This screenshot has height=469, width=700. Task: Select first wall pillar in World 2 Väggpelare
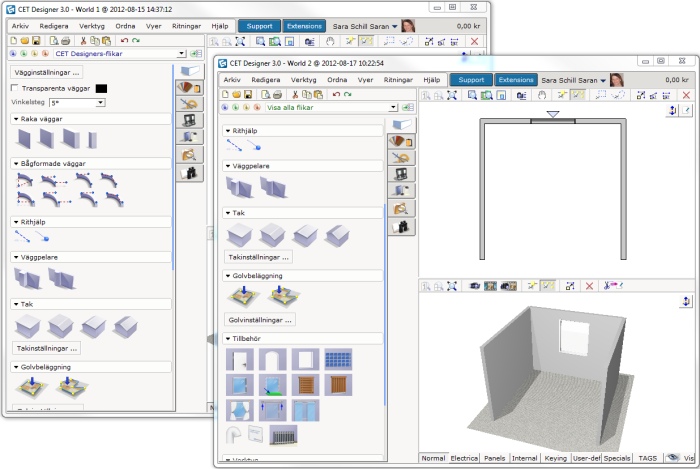239,187
